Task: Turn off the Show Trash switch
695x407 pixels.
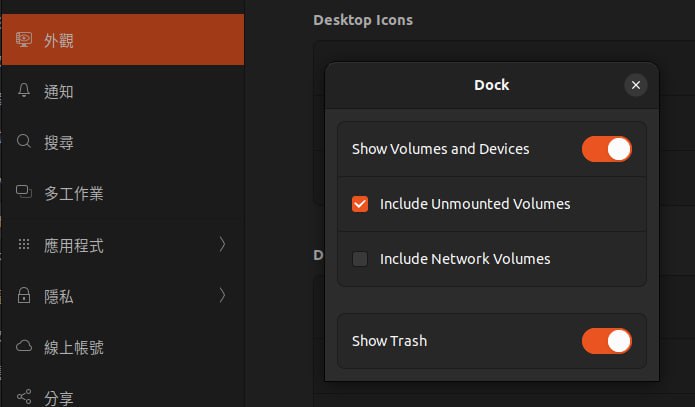Action: 606,341
